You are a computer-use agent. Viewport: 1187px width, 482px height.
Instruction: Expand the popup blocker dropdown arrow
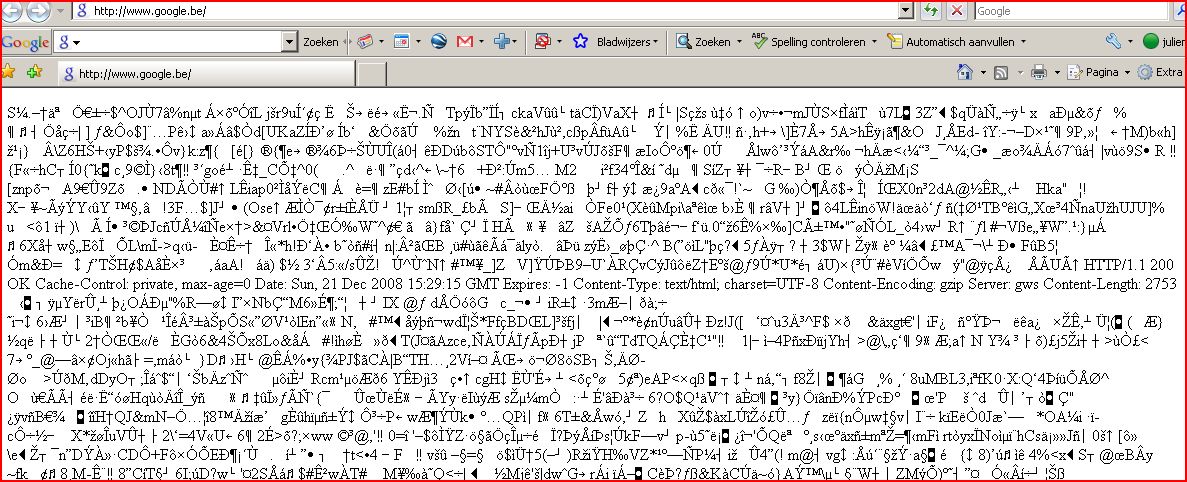coord(558,42)
